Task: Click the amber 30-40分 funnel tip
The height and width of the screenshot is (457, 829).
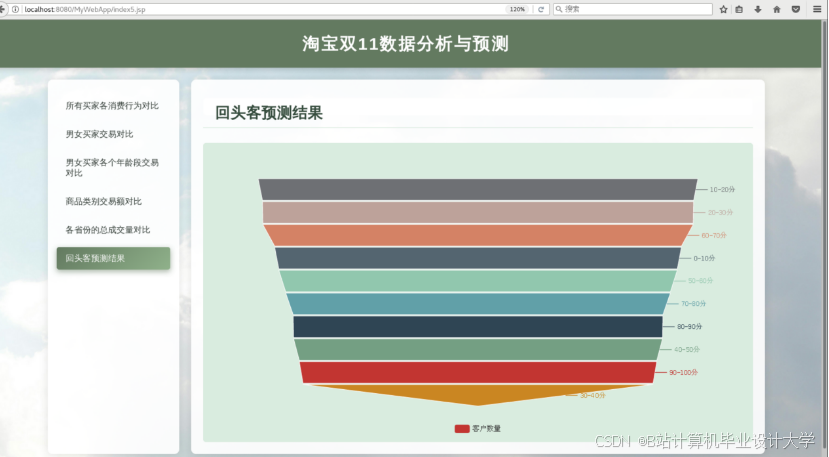Action: coord(478,394)
